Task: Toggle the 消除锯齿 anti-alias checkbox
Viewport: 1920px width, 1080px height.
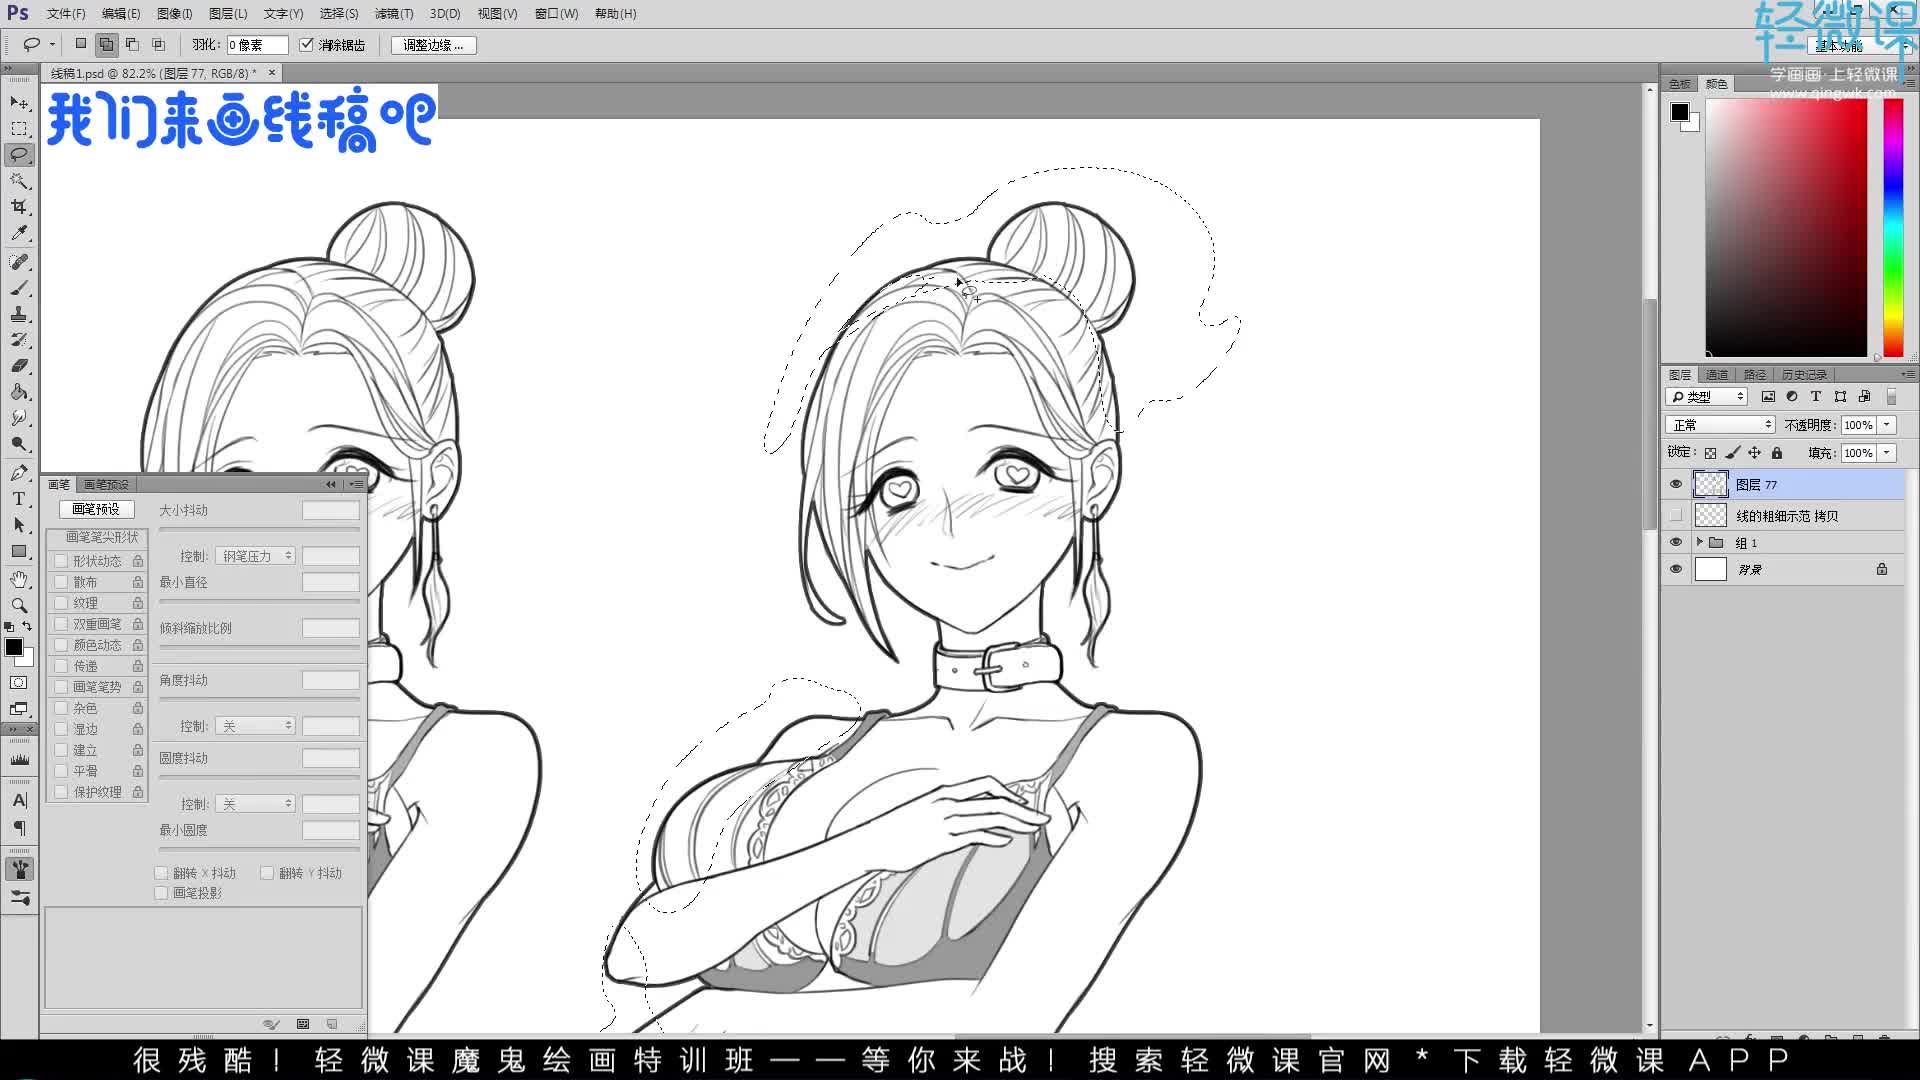Action: point(307,45)
